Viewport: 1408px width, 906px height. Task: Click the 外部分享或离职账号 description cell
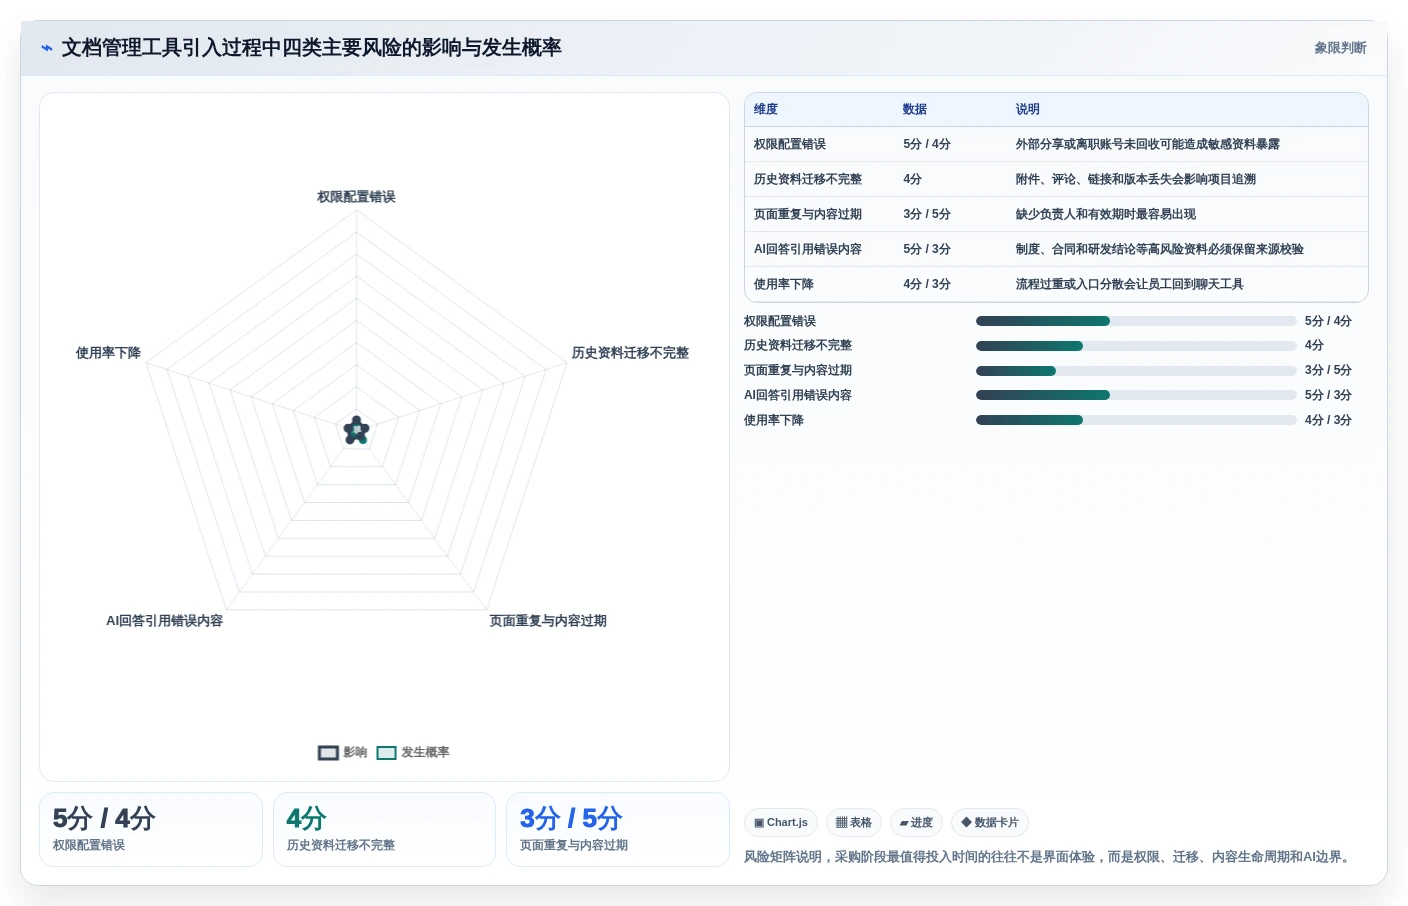click(1148, 144)
